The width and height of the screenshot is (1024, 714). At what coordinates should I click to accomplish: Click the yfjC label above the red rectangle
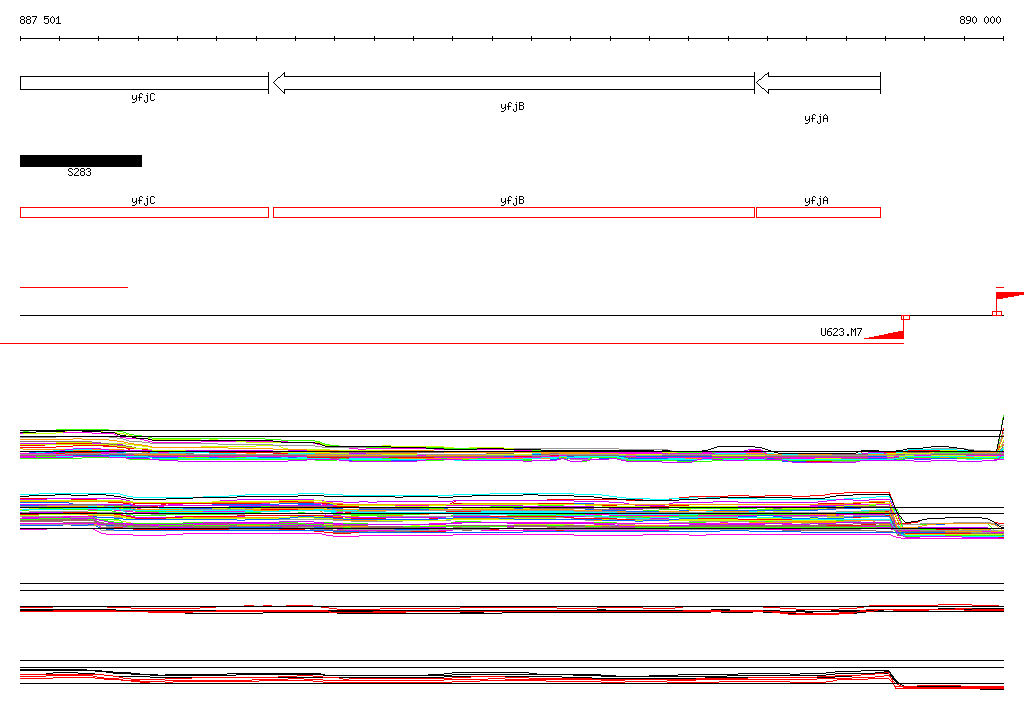[x=144, y=201]
